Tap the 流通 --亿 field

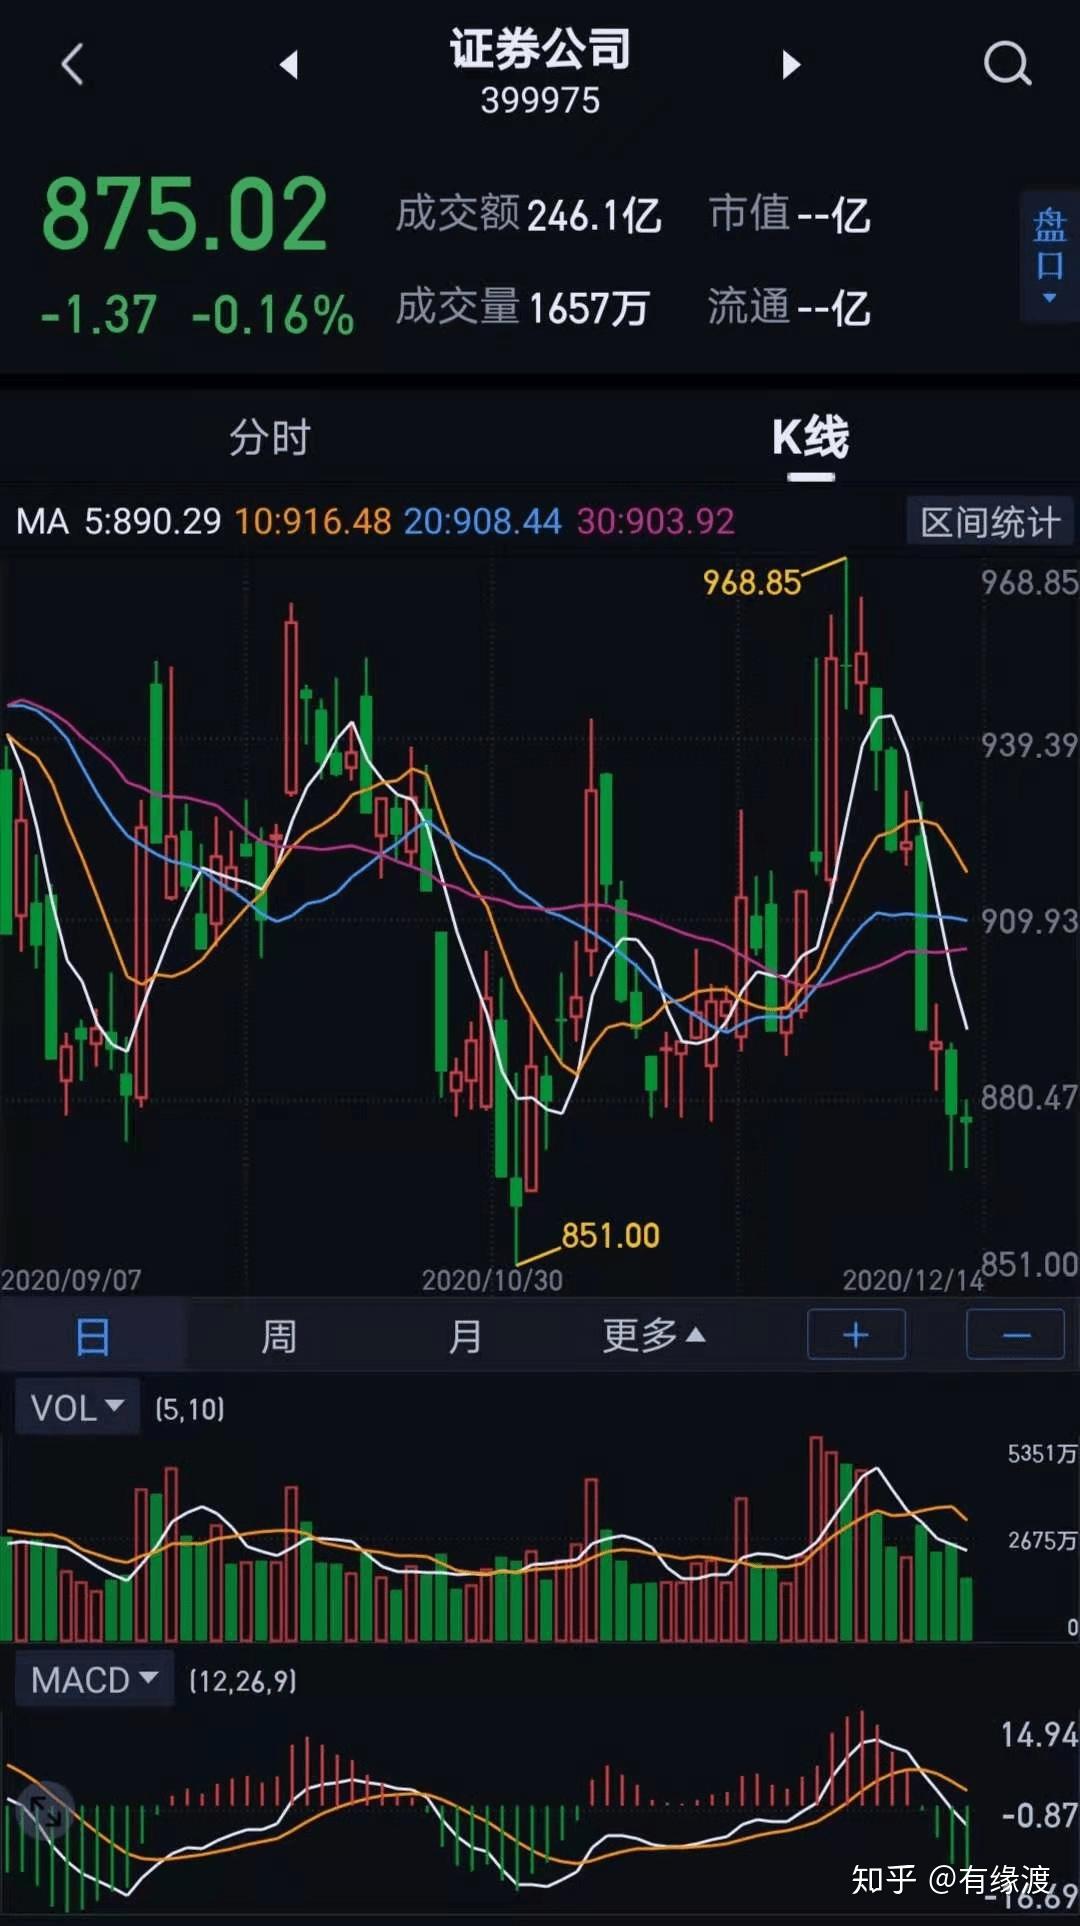click(790, 308)
